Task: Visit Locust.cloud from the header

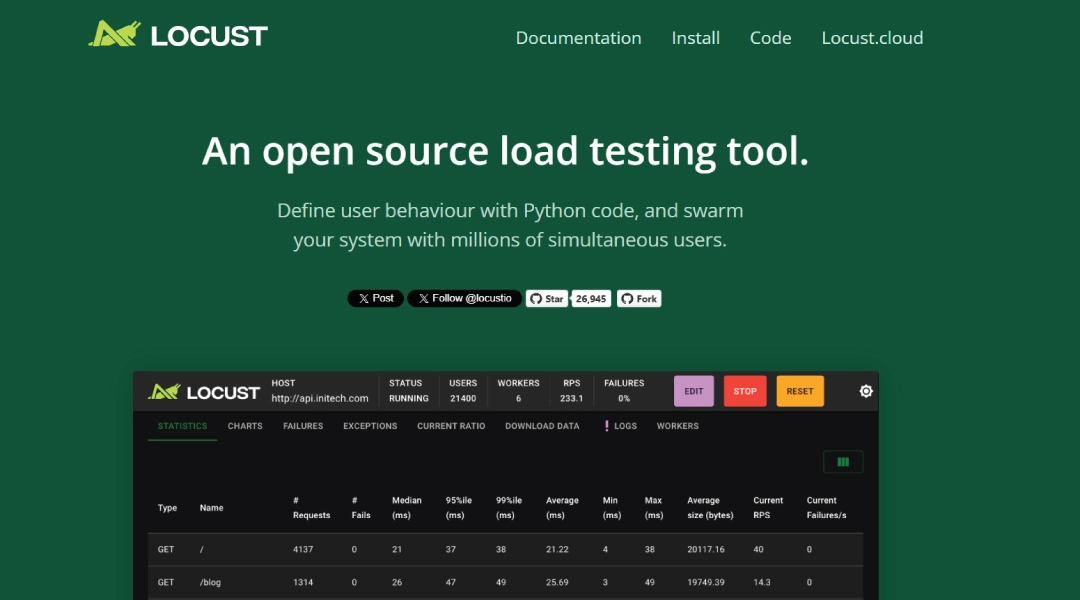Action: tap(872, 38)
